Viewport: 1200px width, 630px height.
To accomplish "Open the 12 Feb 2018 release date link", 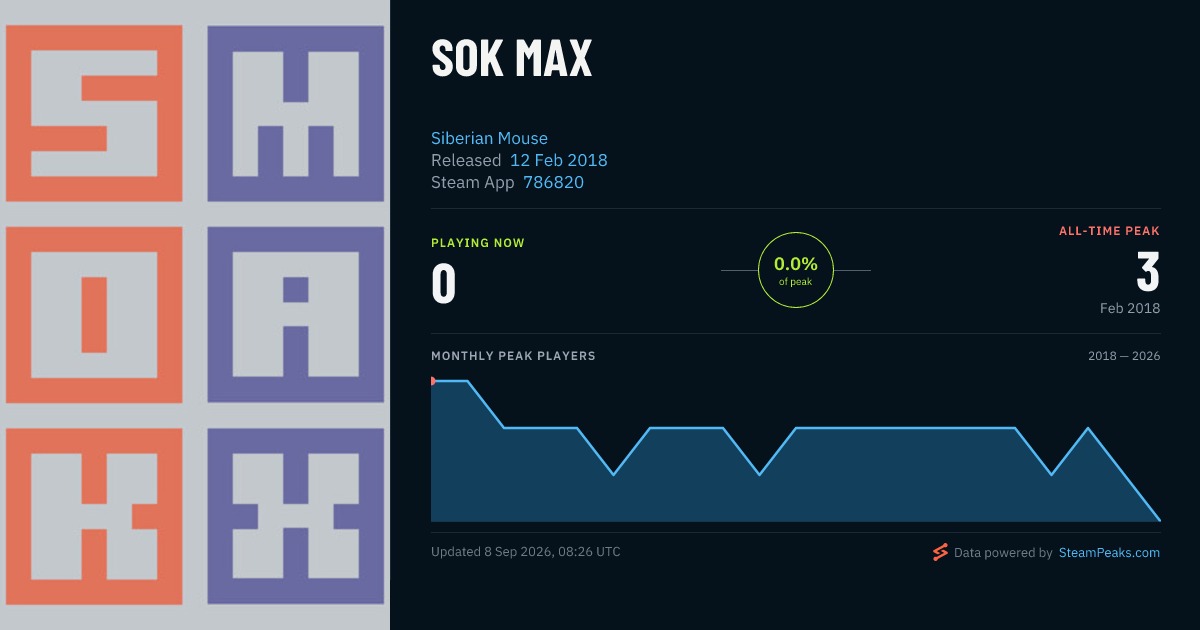I will tap(558, 160).
